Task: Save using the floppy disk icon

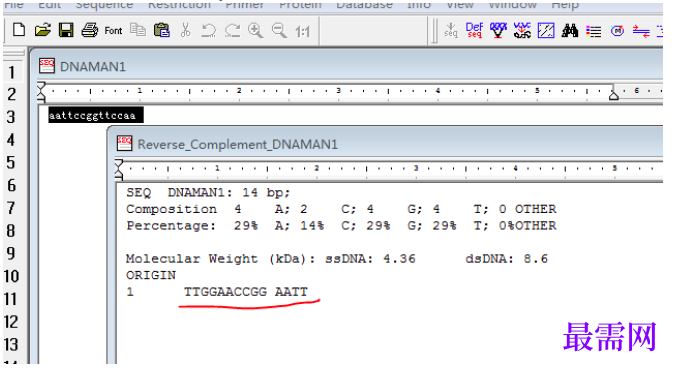Action: (66, 30)
